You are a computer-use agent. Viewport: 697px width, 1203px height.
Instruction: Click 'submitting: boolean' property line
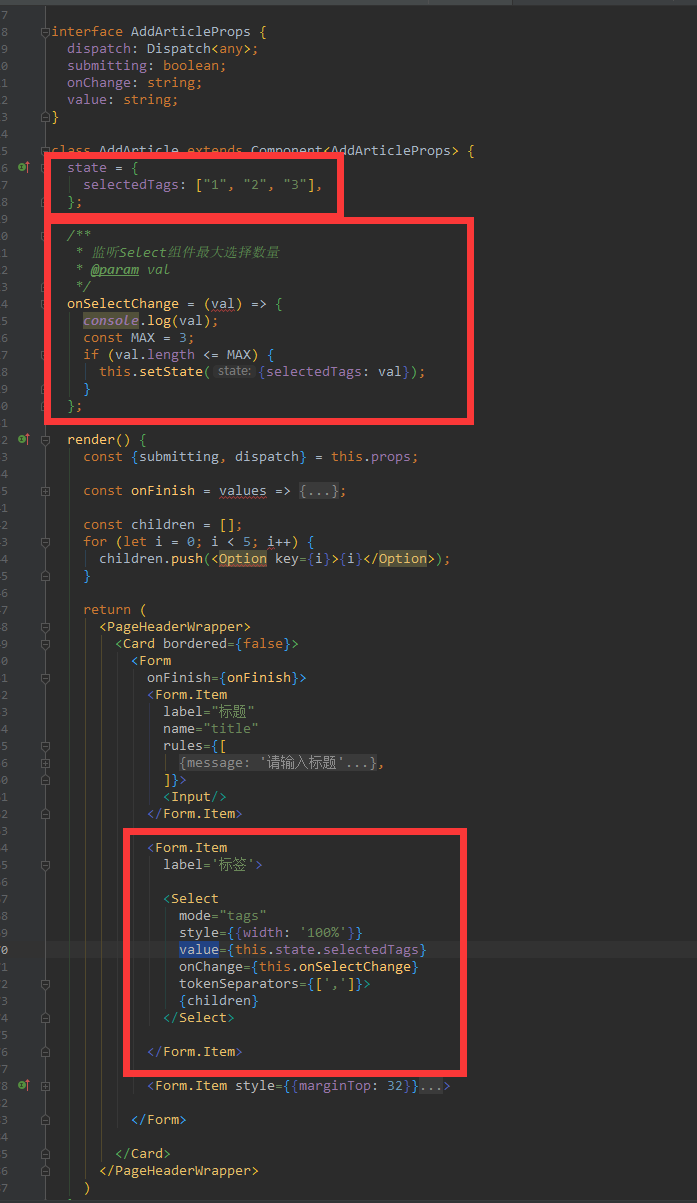(147, 65)
